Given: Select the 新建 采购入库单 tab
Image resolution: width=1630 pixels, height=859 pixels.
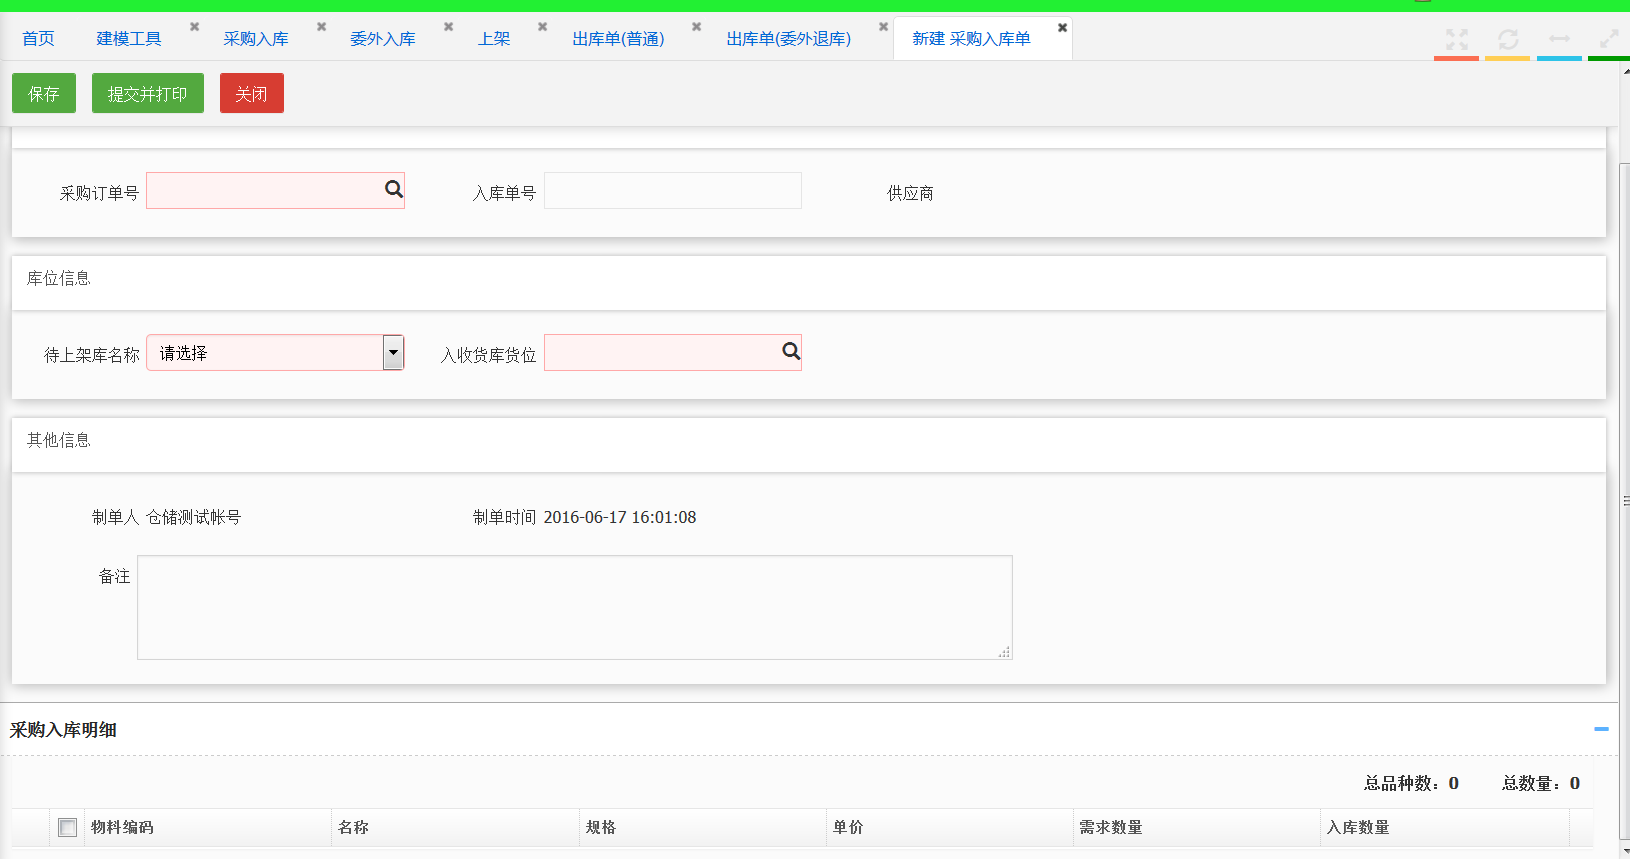Looking at the screenshot, I should [x=971, y=39].
